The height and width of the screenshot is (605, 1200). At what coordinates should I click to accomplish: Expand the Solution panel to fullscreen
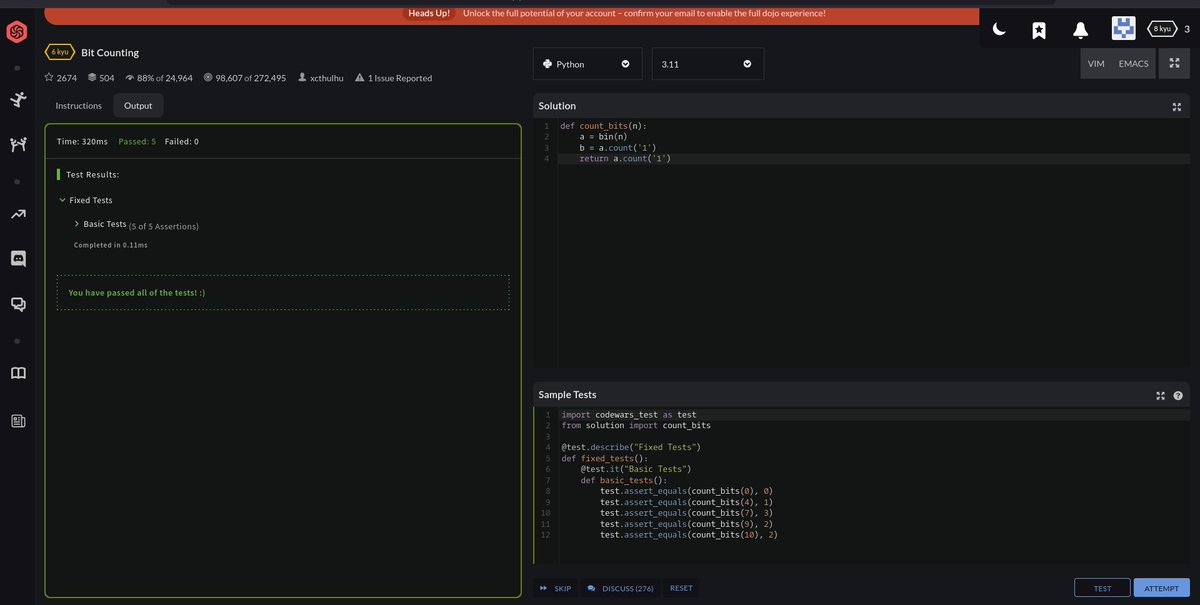point(1177,106)
